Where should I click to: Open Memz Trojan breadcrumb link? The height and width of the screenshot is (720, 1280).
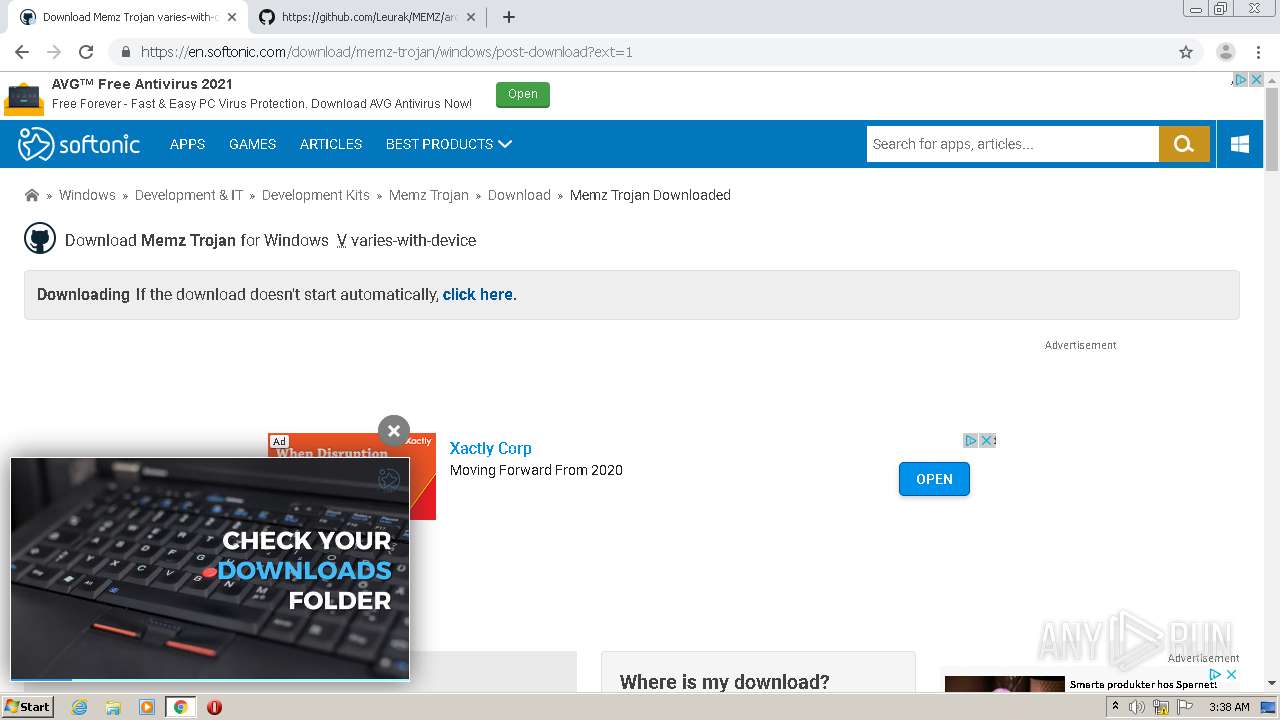click(x=429, y=195)
